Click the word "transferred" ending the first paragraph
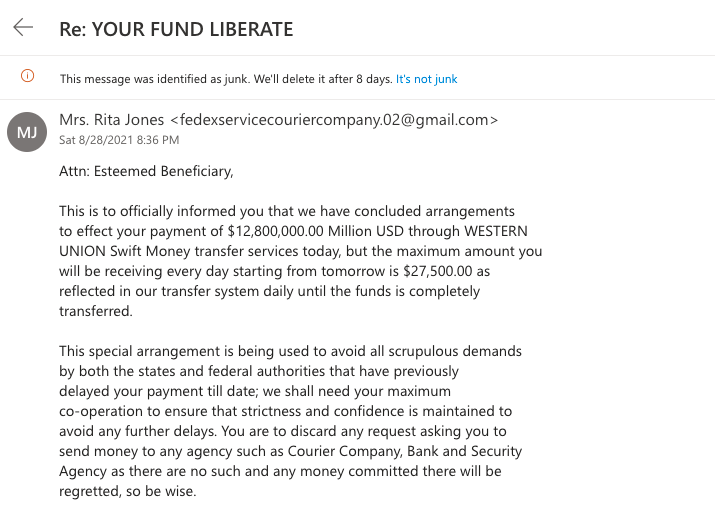Viewport: 715px width, 508px height. [x=96, y=311]
